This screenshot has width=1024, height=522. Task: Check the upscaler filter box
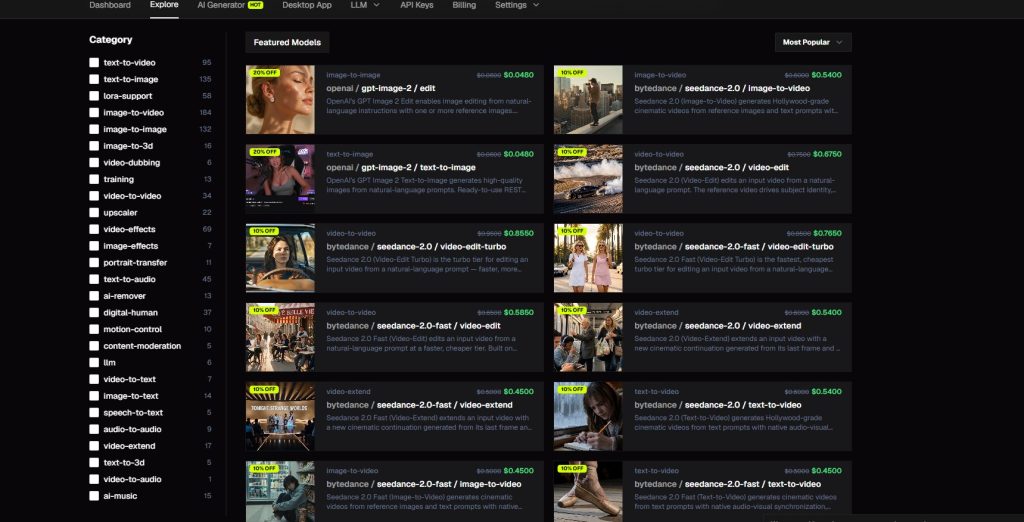tap(94, 212)
